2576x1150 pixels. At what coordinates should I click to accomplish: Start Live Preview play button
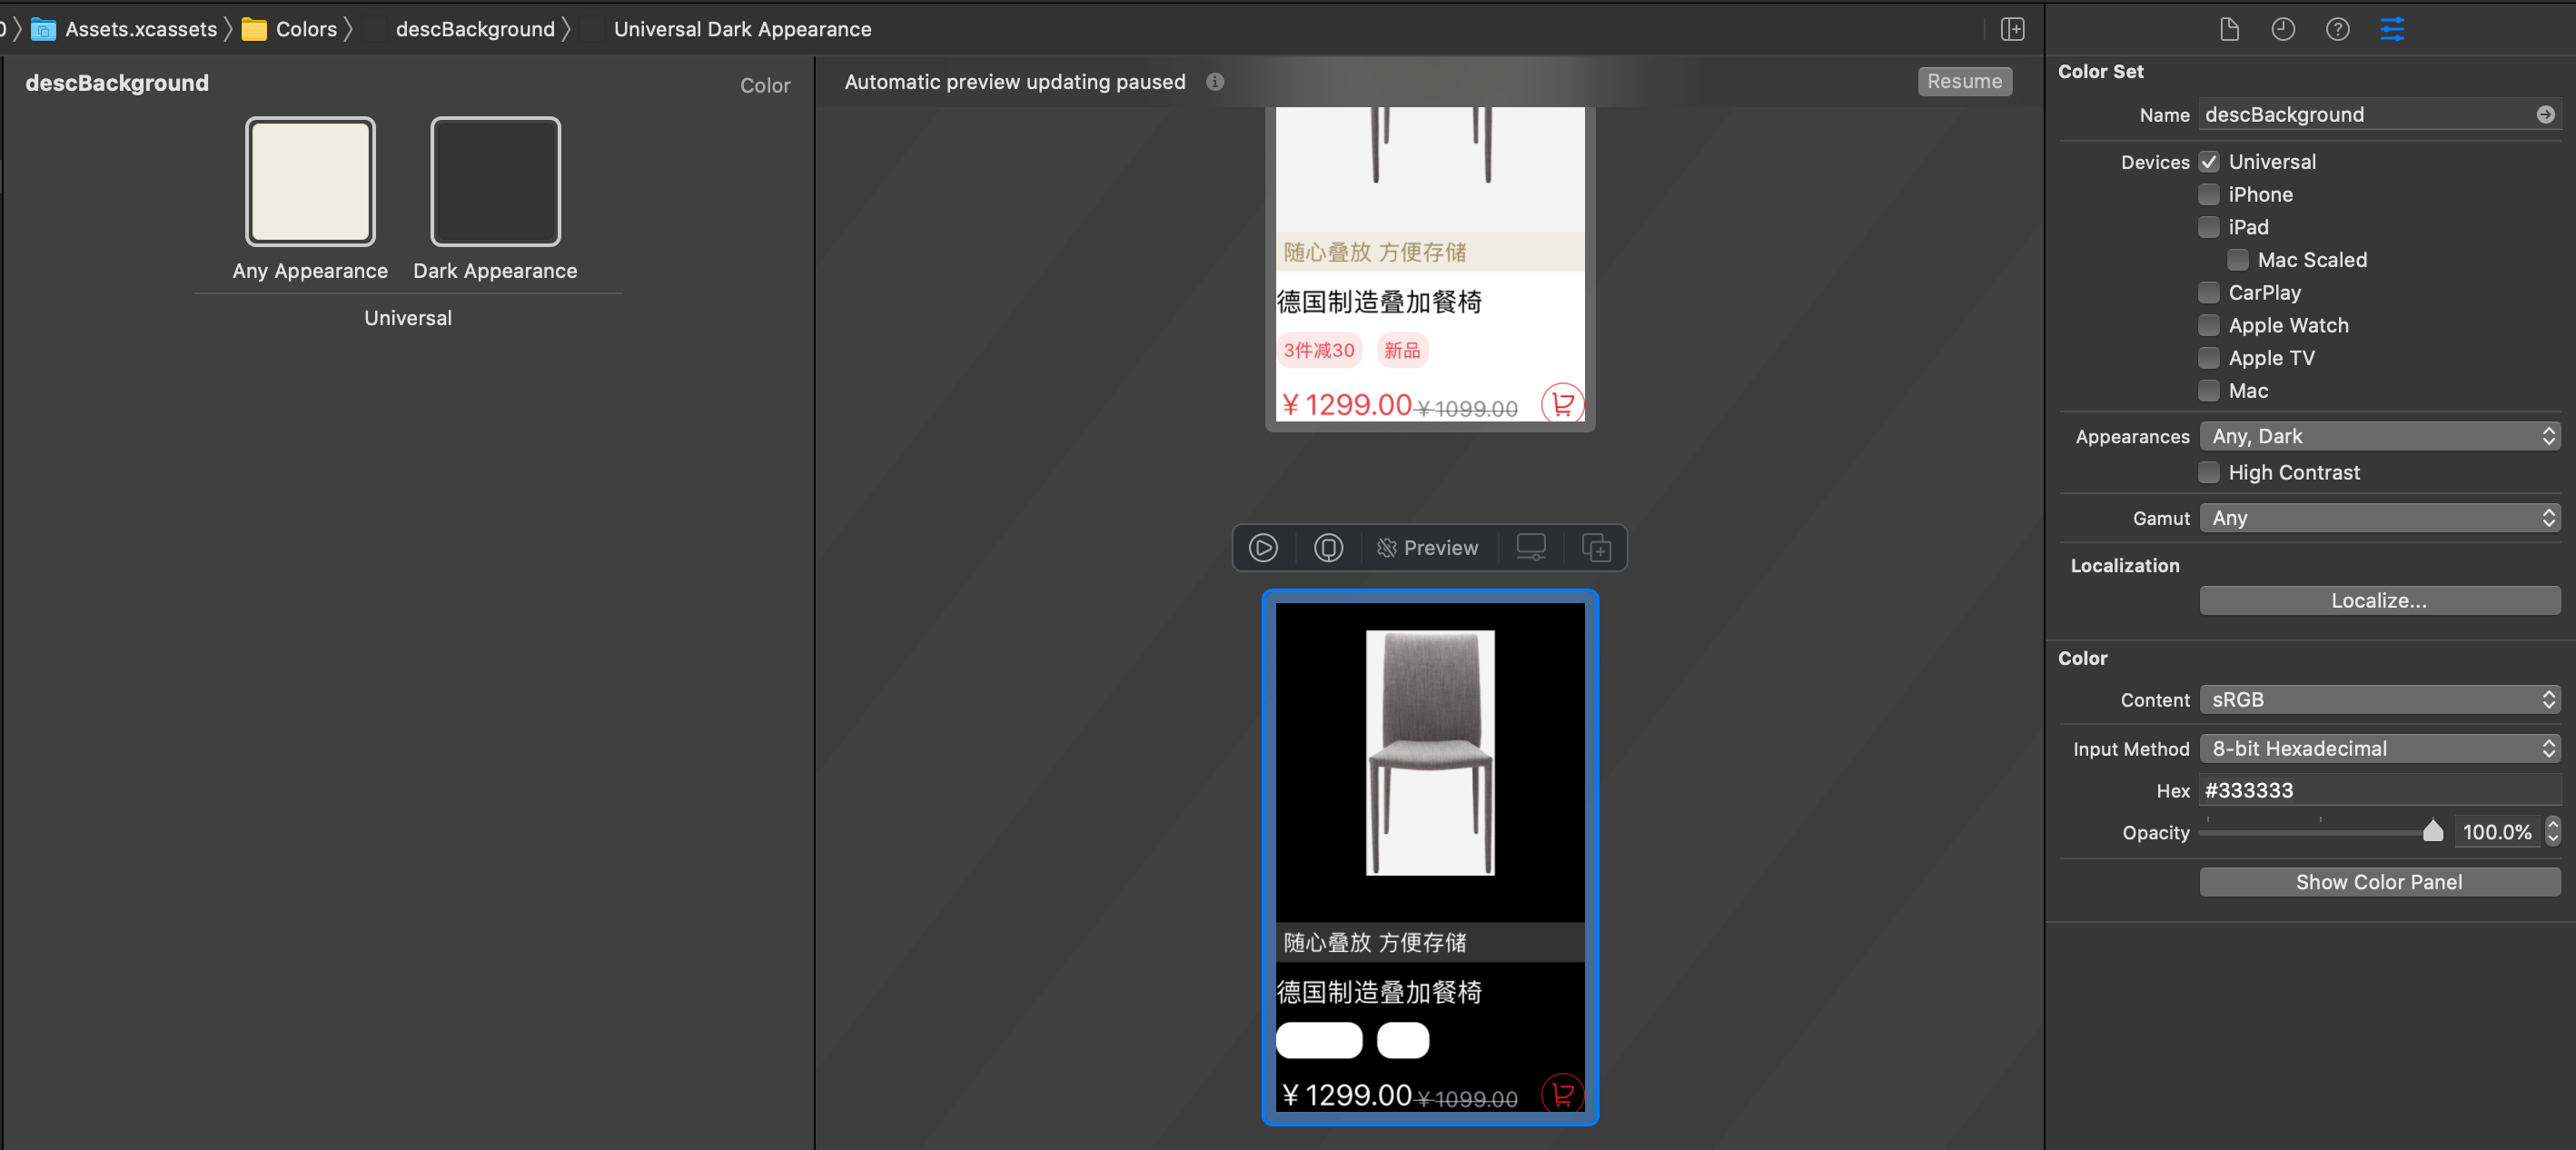[1263, 548]
